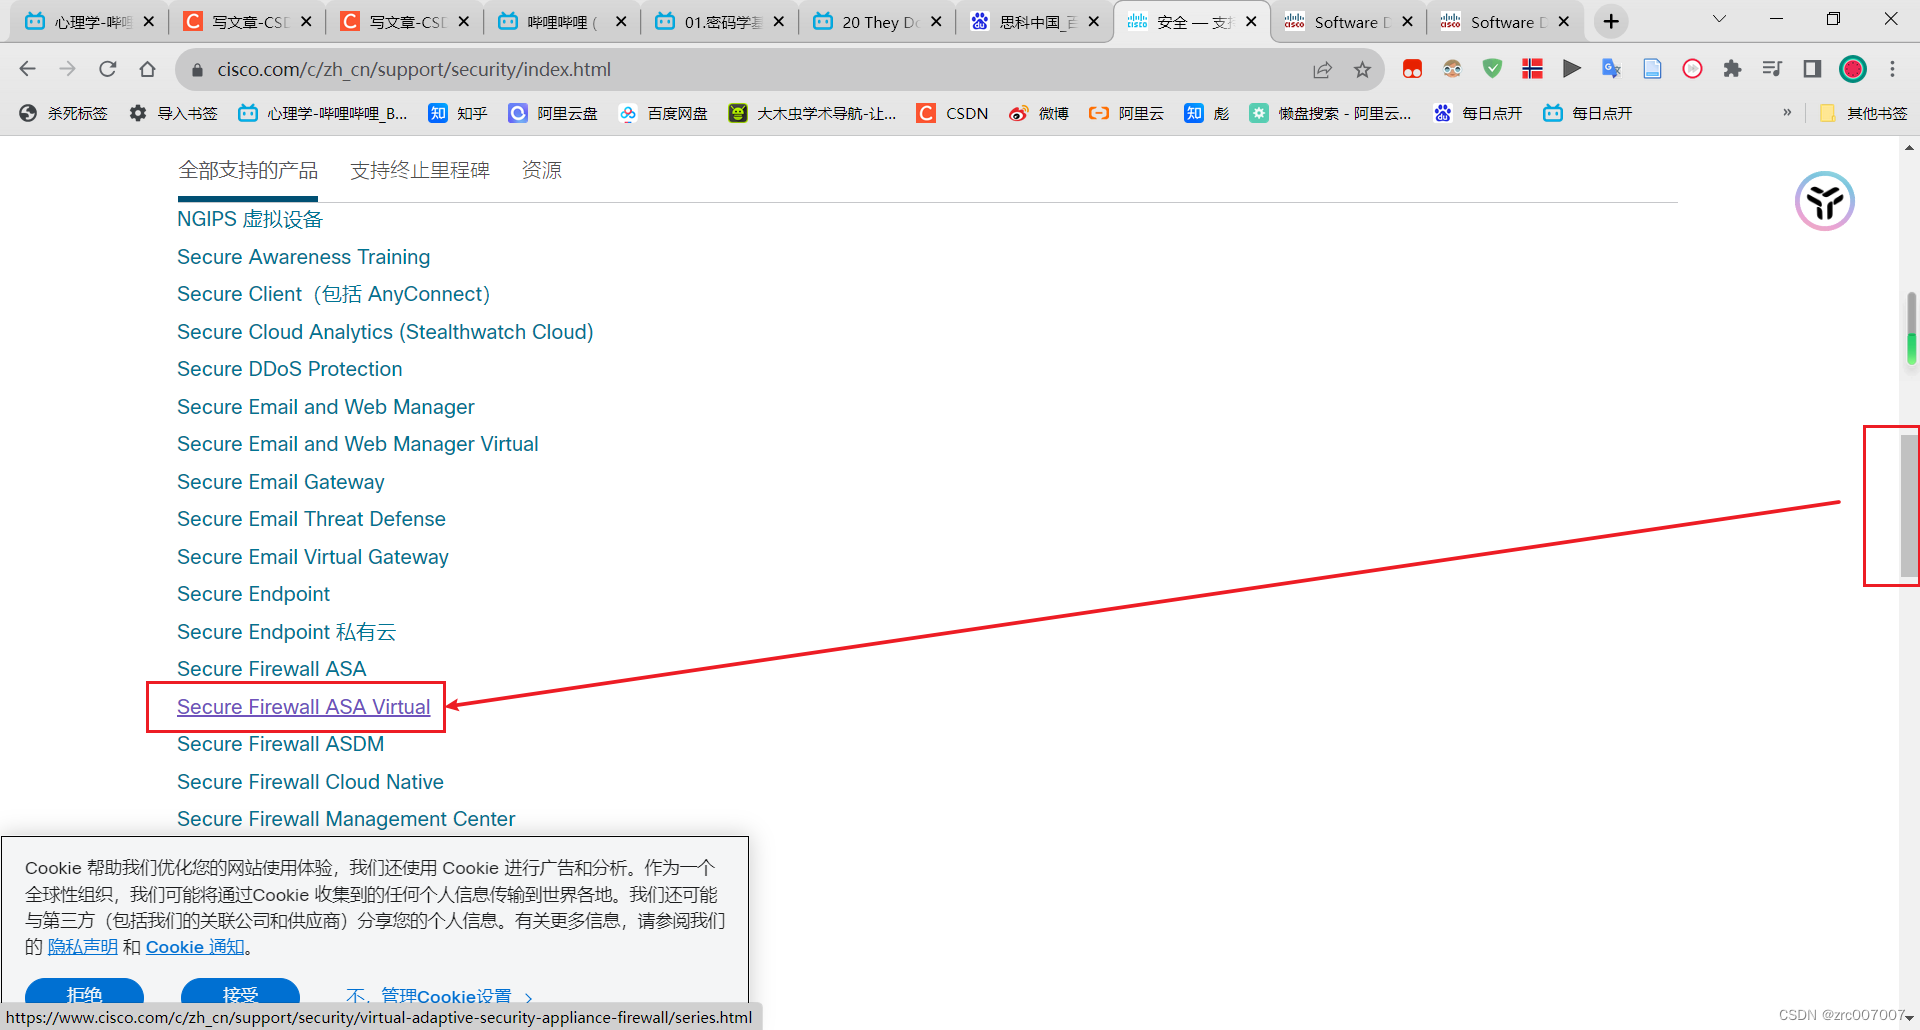Go forward to the next page
The image size is (1920, 1030).
[67, 69]
